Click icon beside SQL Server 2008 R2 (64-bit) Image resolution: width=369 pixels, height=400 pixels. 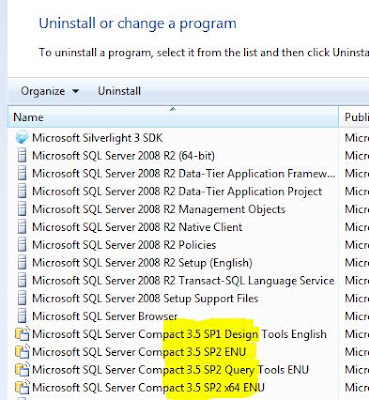coord(22,156)
